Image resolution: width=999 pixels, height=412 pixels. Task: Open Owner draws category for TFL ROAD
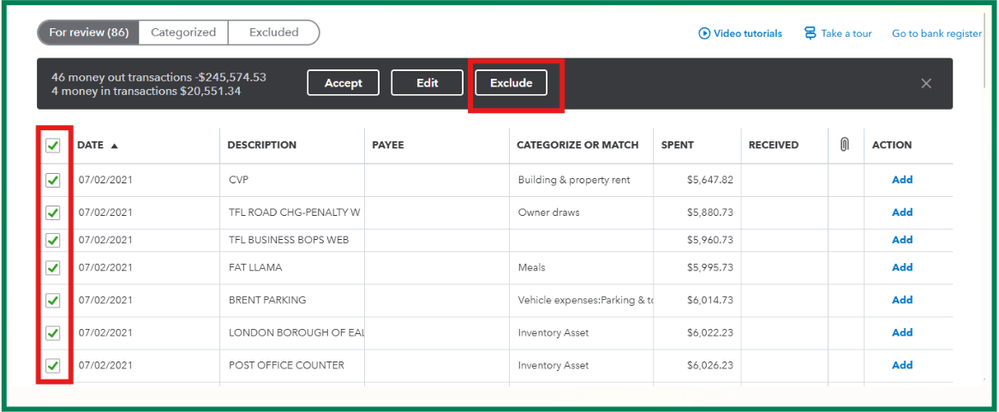tap(581, 212)
